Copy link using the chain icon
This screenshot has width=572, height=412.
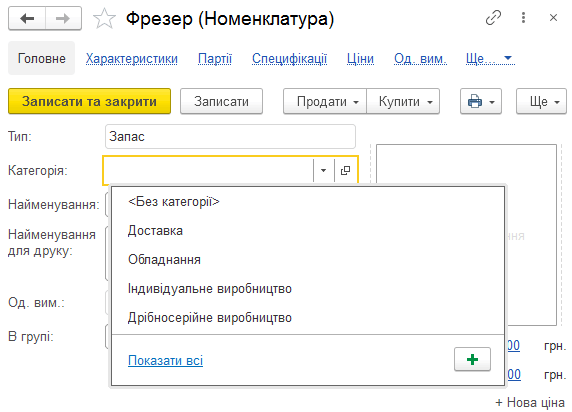click(x=493, y=18)
